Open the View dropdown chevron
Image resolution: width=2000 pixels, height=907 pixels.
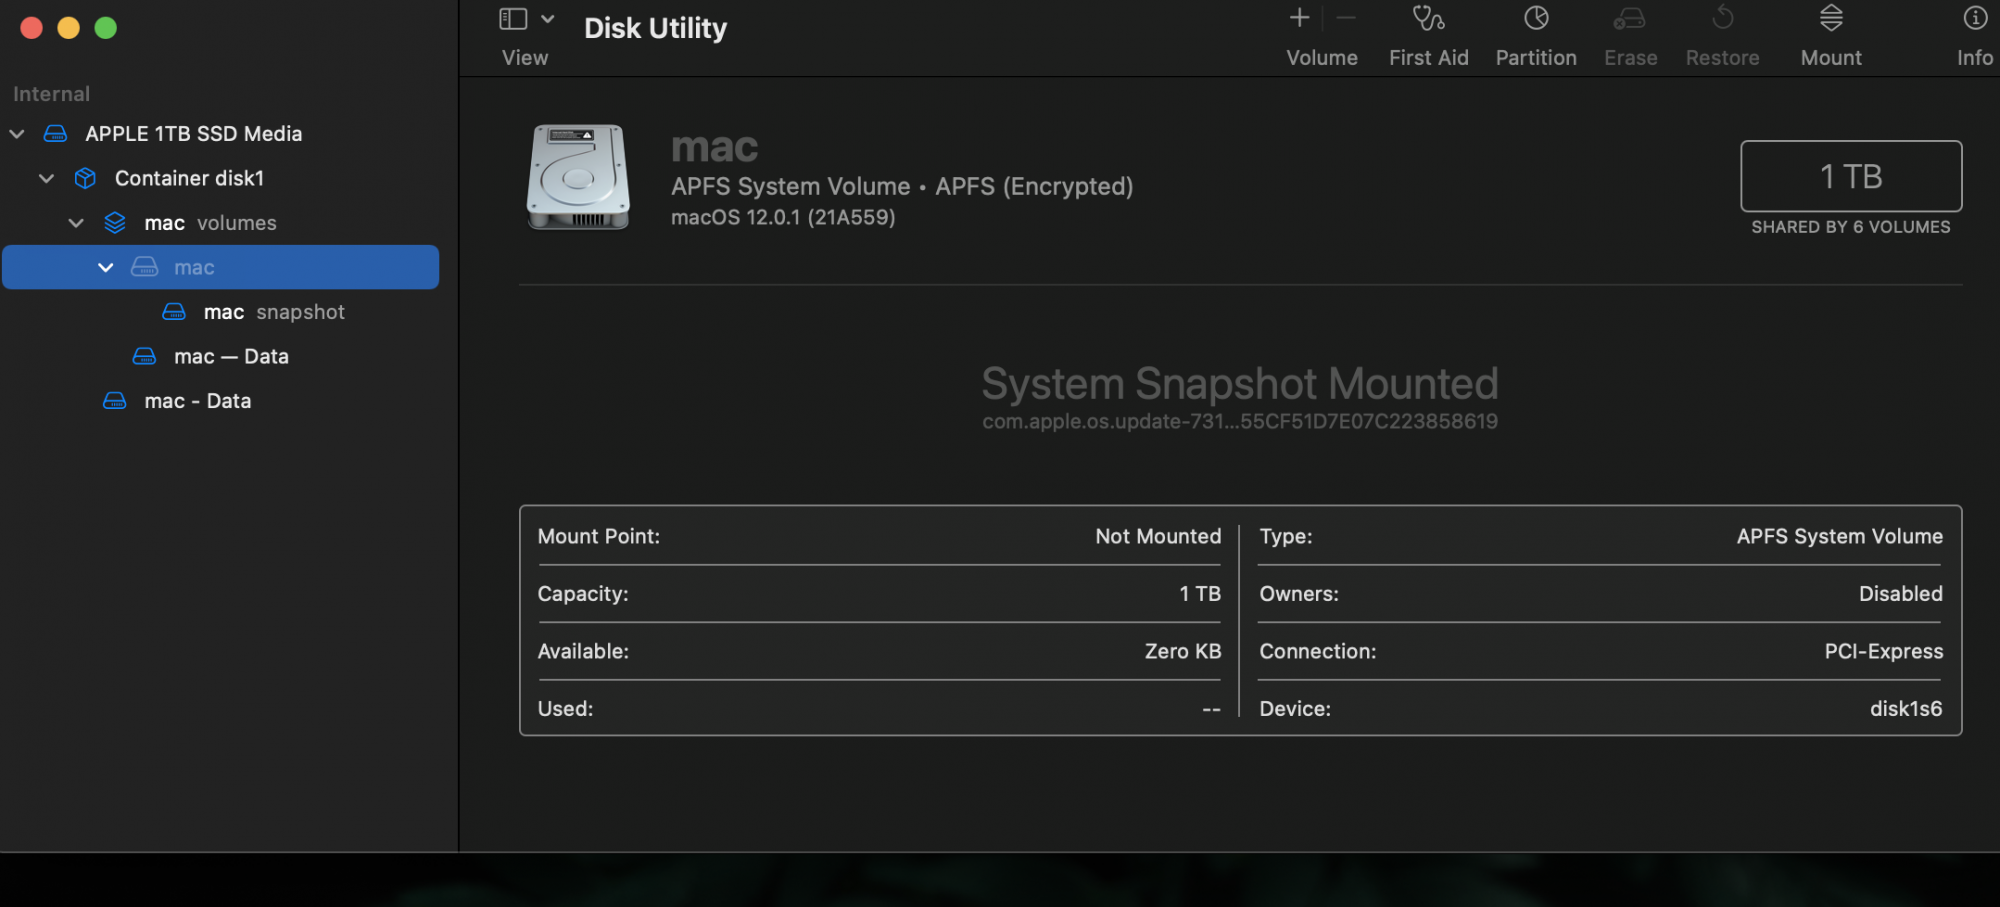click(547, 19)
